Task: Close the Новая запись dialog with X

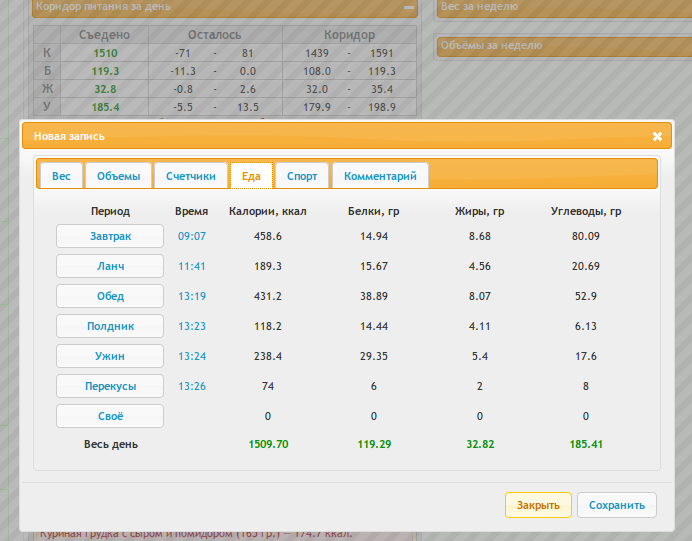Action: coord(657,136)
